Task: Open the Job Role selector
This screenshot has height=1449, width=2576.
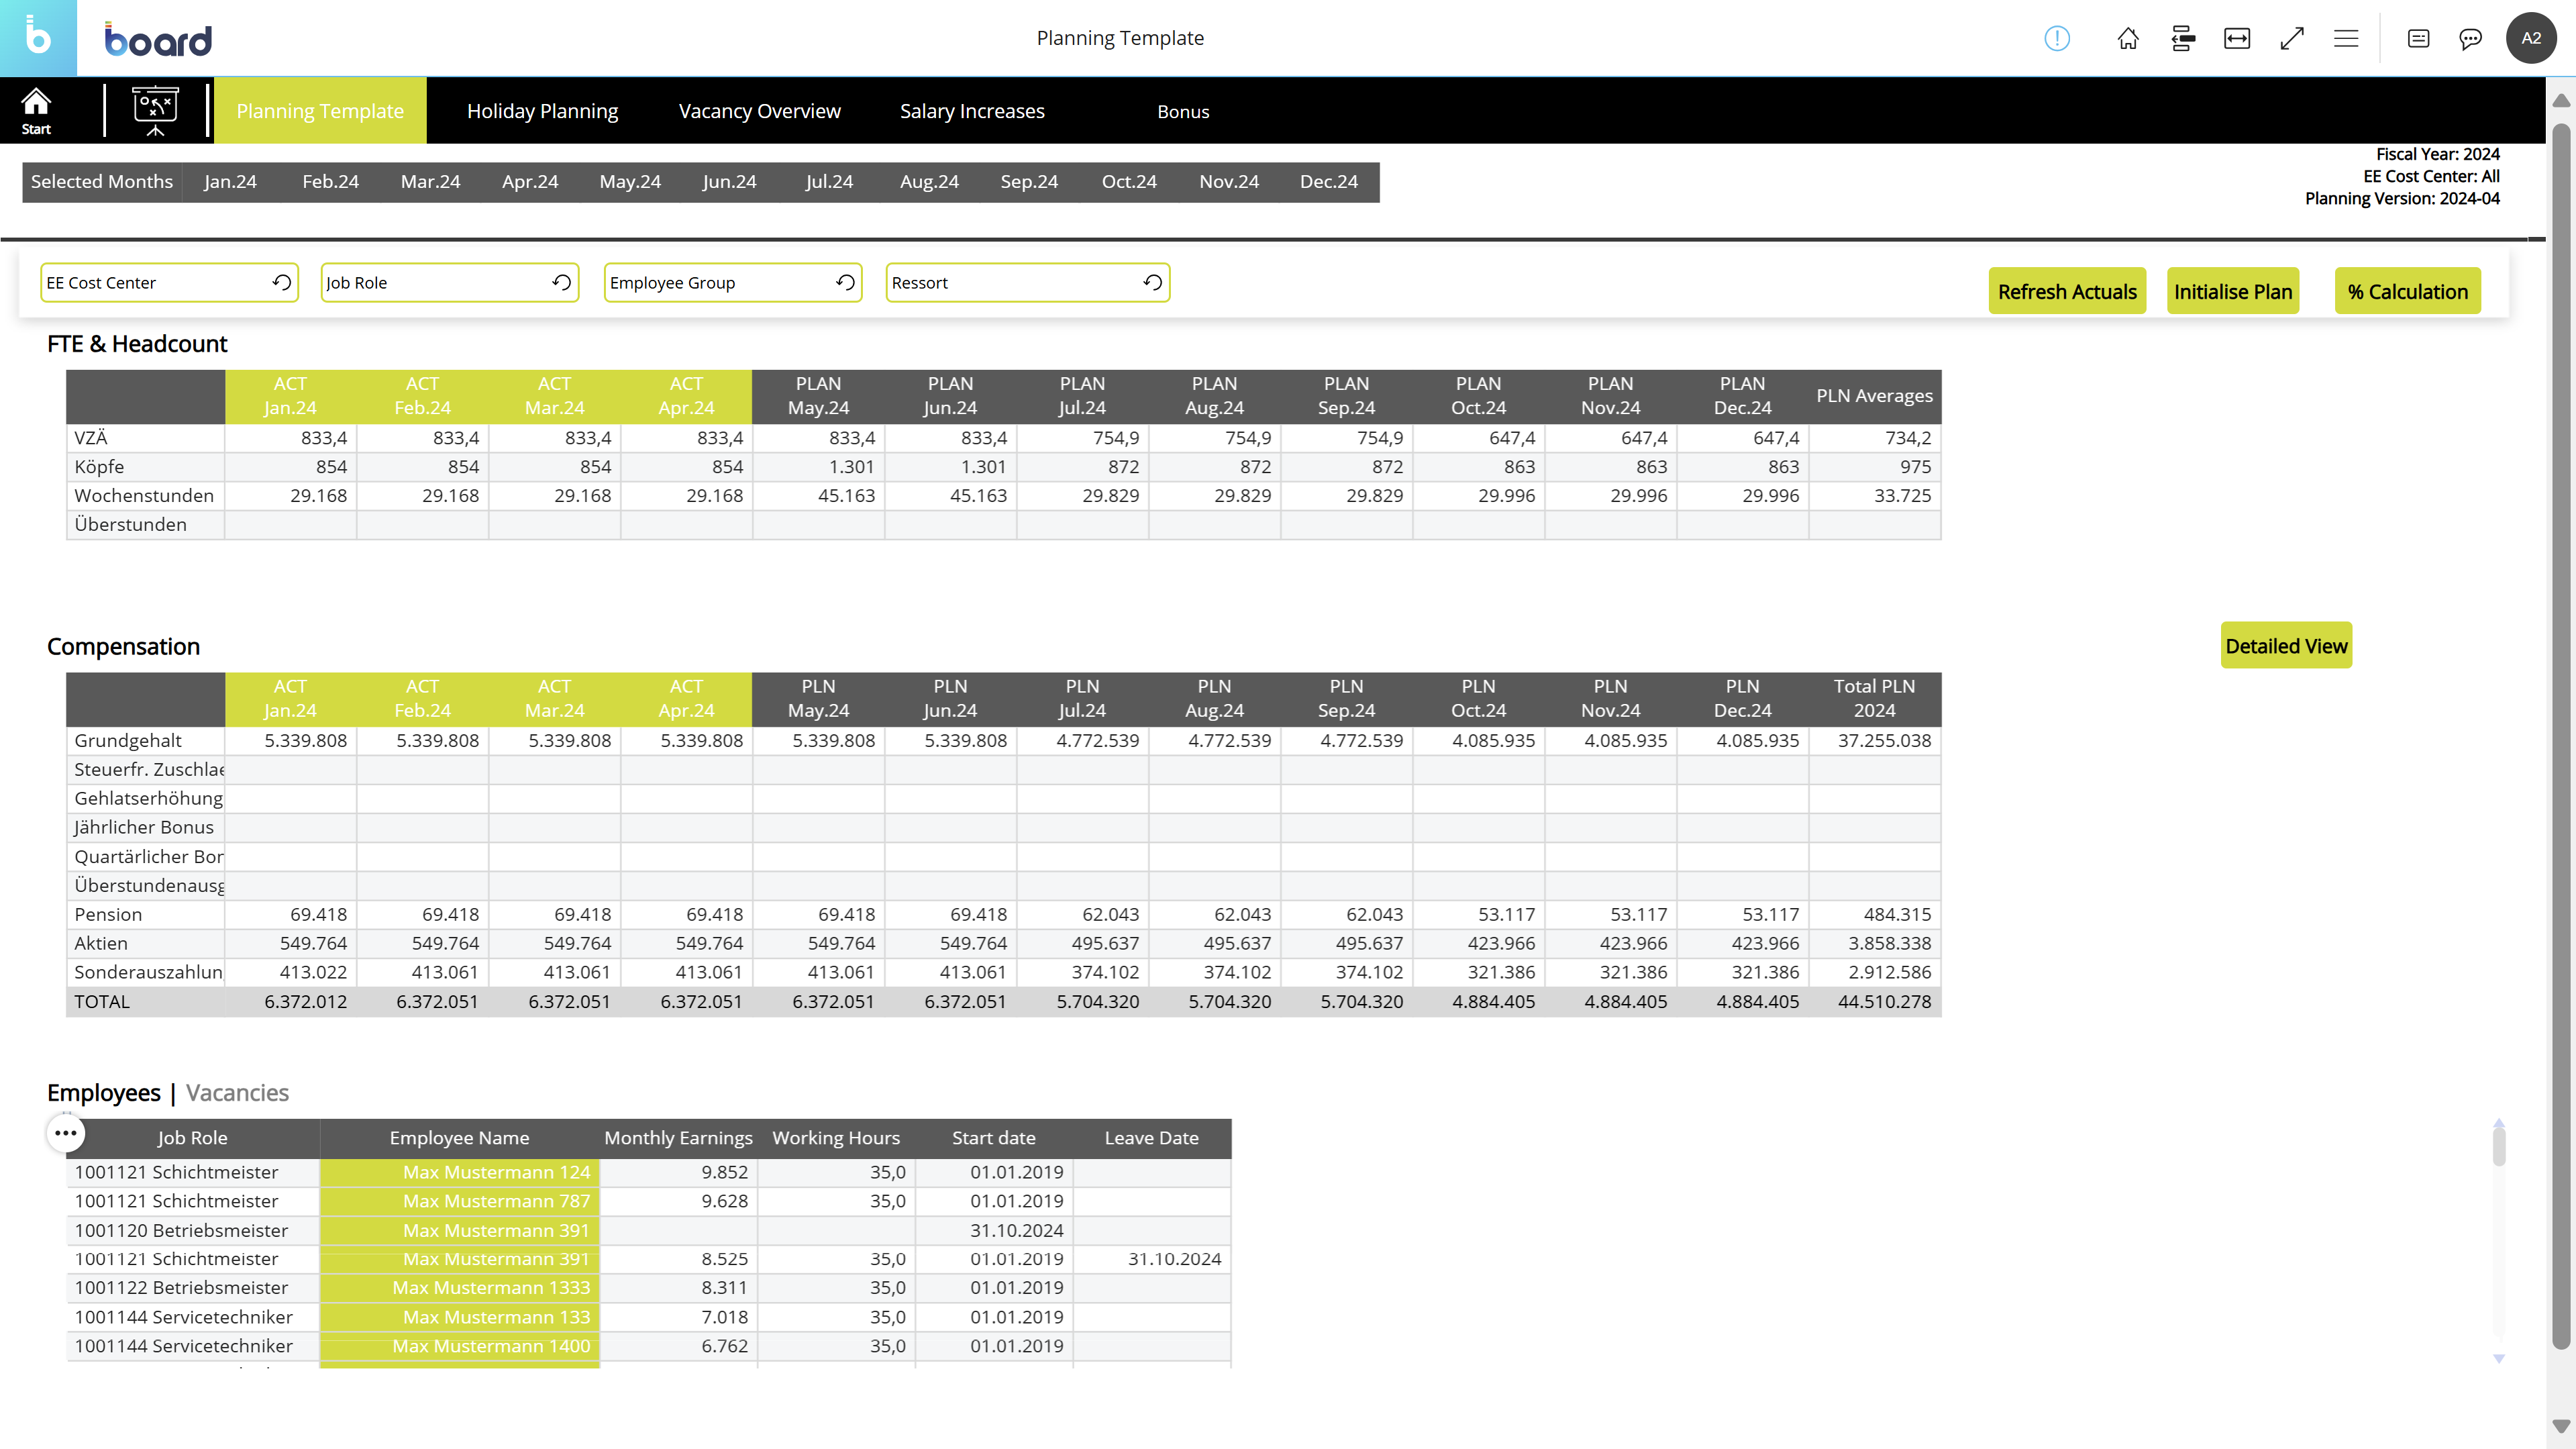Action: pyautogui.click(x=435, y=283)
